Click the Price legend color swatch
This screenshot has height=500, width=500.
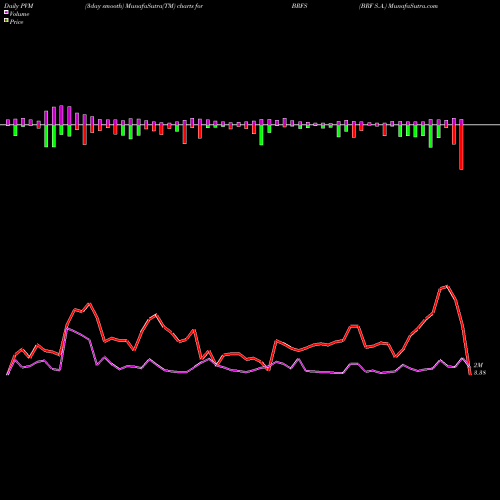click(6, 21)
